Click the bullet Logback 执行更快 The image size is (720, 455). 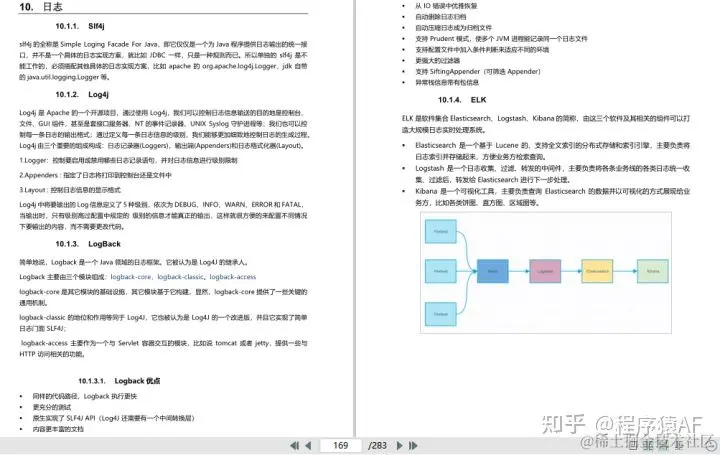click(84, 396)
